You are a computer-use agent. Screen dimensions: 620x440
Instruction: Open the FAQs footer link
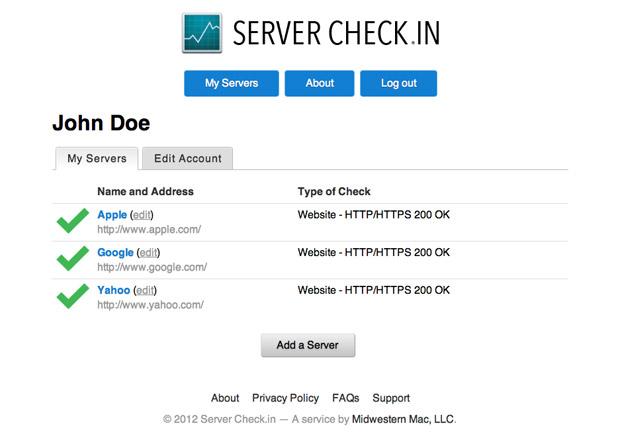pyautogui.click(x=346, y=398)
